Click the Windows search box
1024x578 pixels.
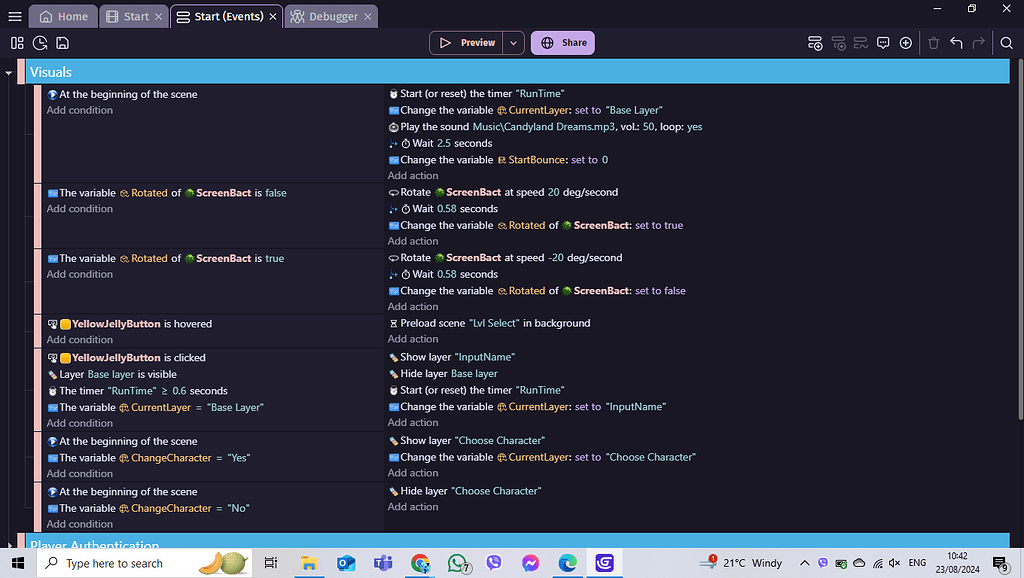(x=144, y=563)
